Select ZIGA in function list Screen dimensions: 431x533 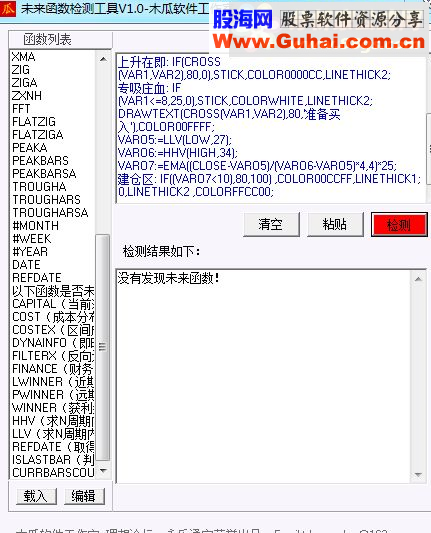click(24, 83)
